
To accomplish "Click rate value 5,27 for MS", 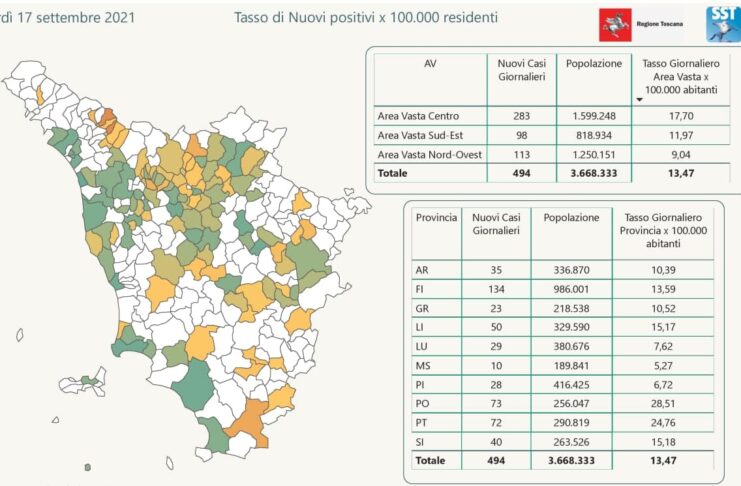I will (663, 365).
